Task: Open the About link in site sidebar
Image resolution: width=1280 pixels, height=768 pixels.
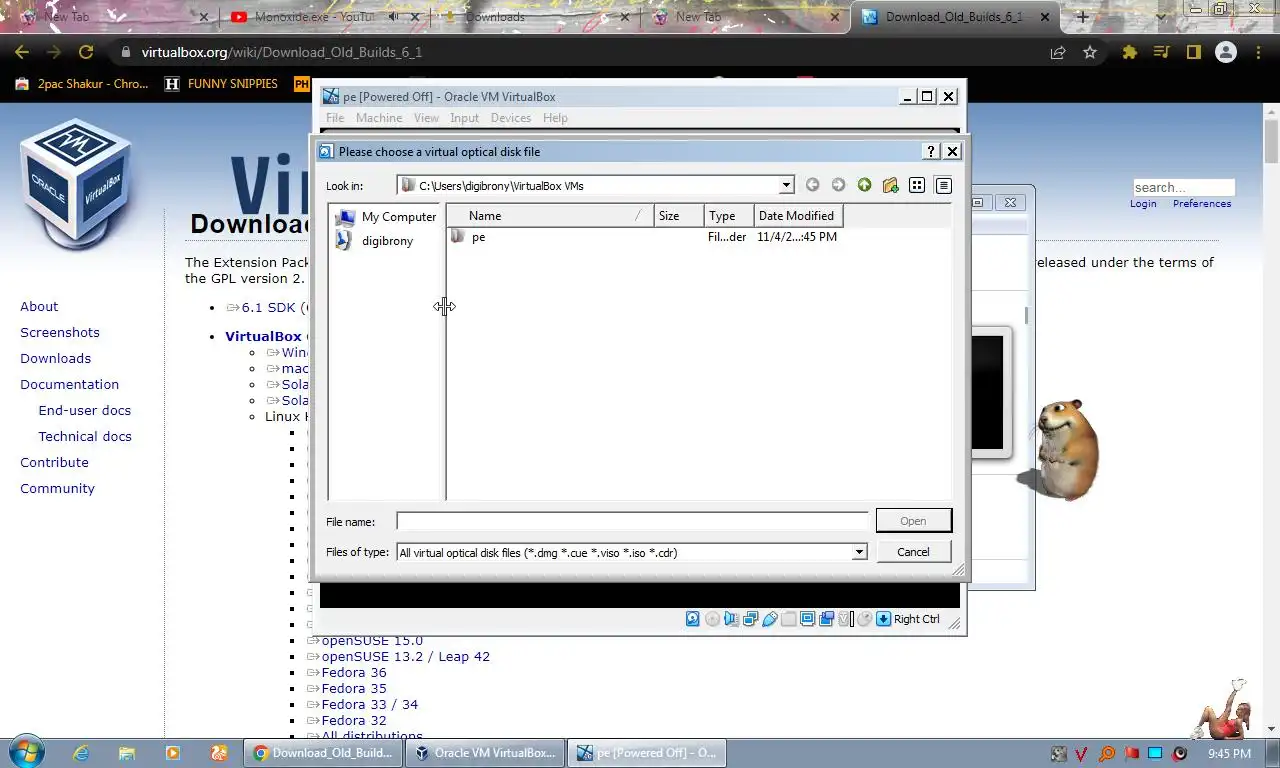Action: (39, 307)
